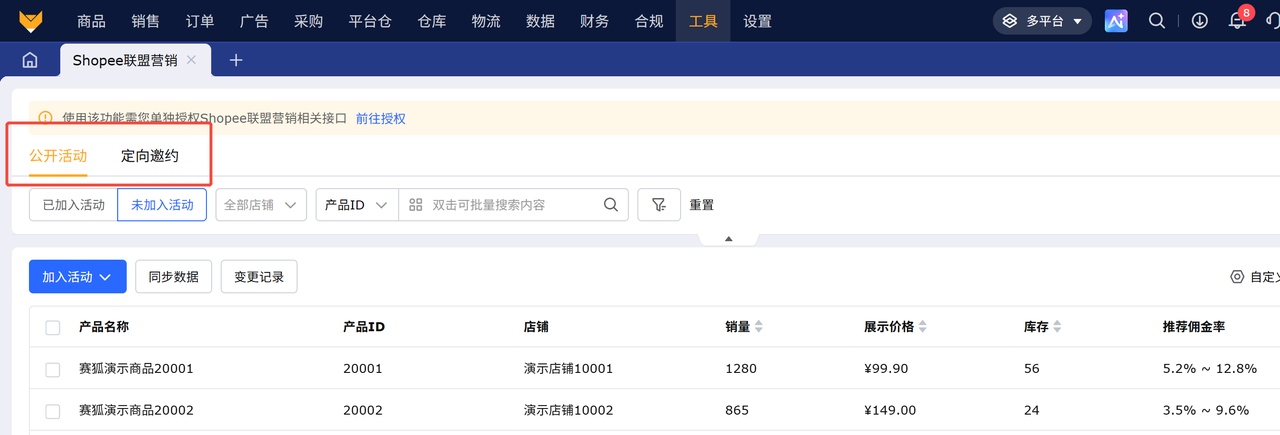Check the row for 赛狐演示商品20001
This screenshot has width=1280, height=435.
click(x=53, y=369)
